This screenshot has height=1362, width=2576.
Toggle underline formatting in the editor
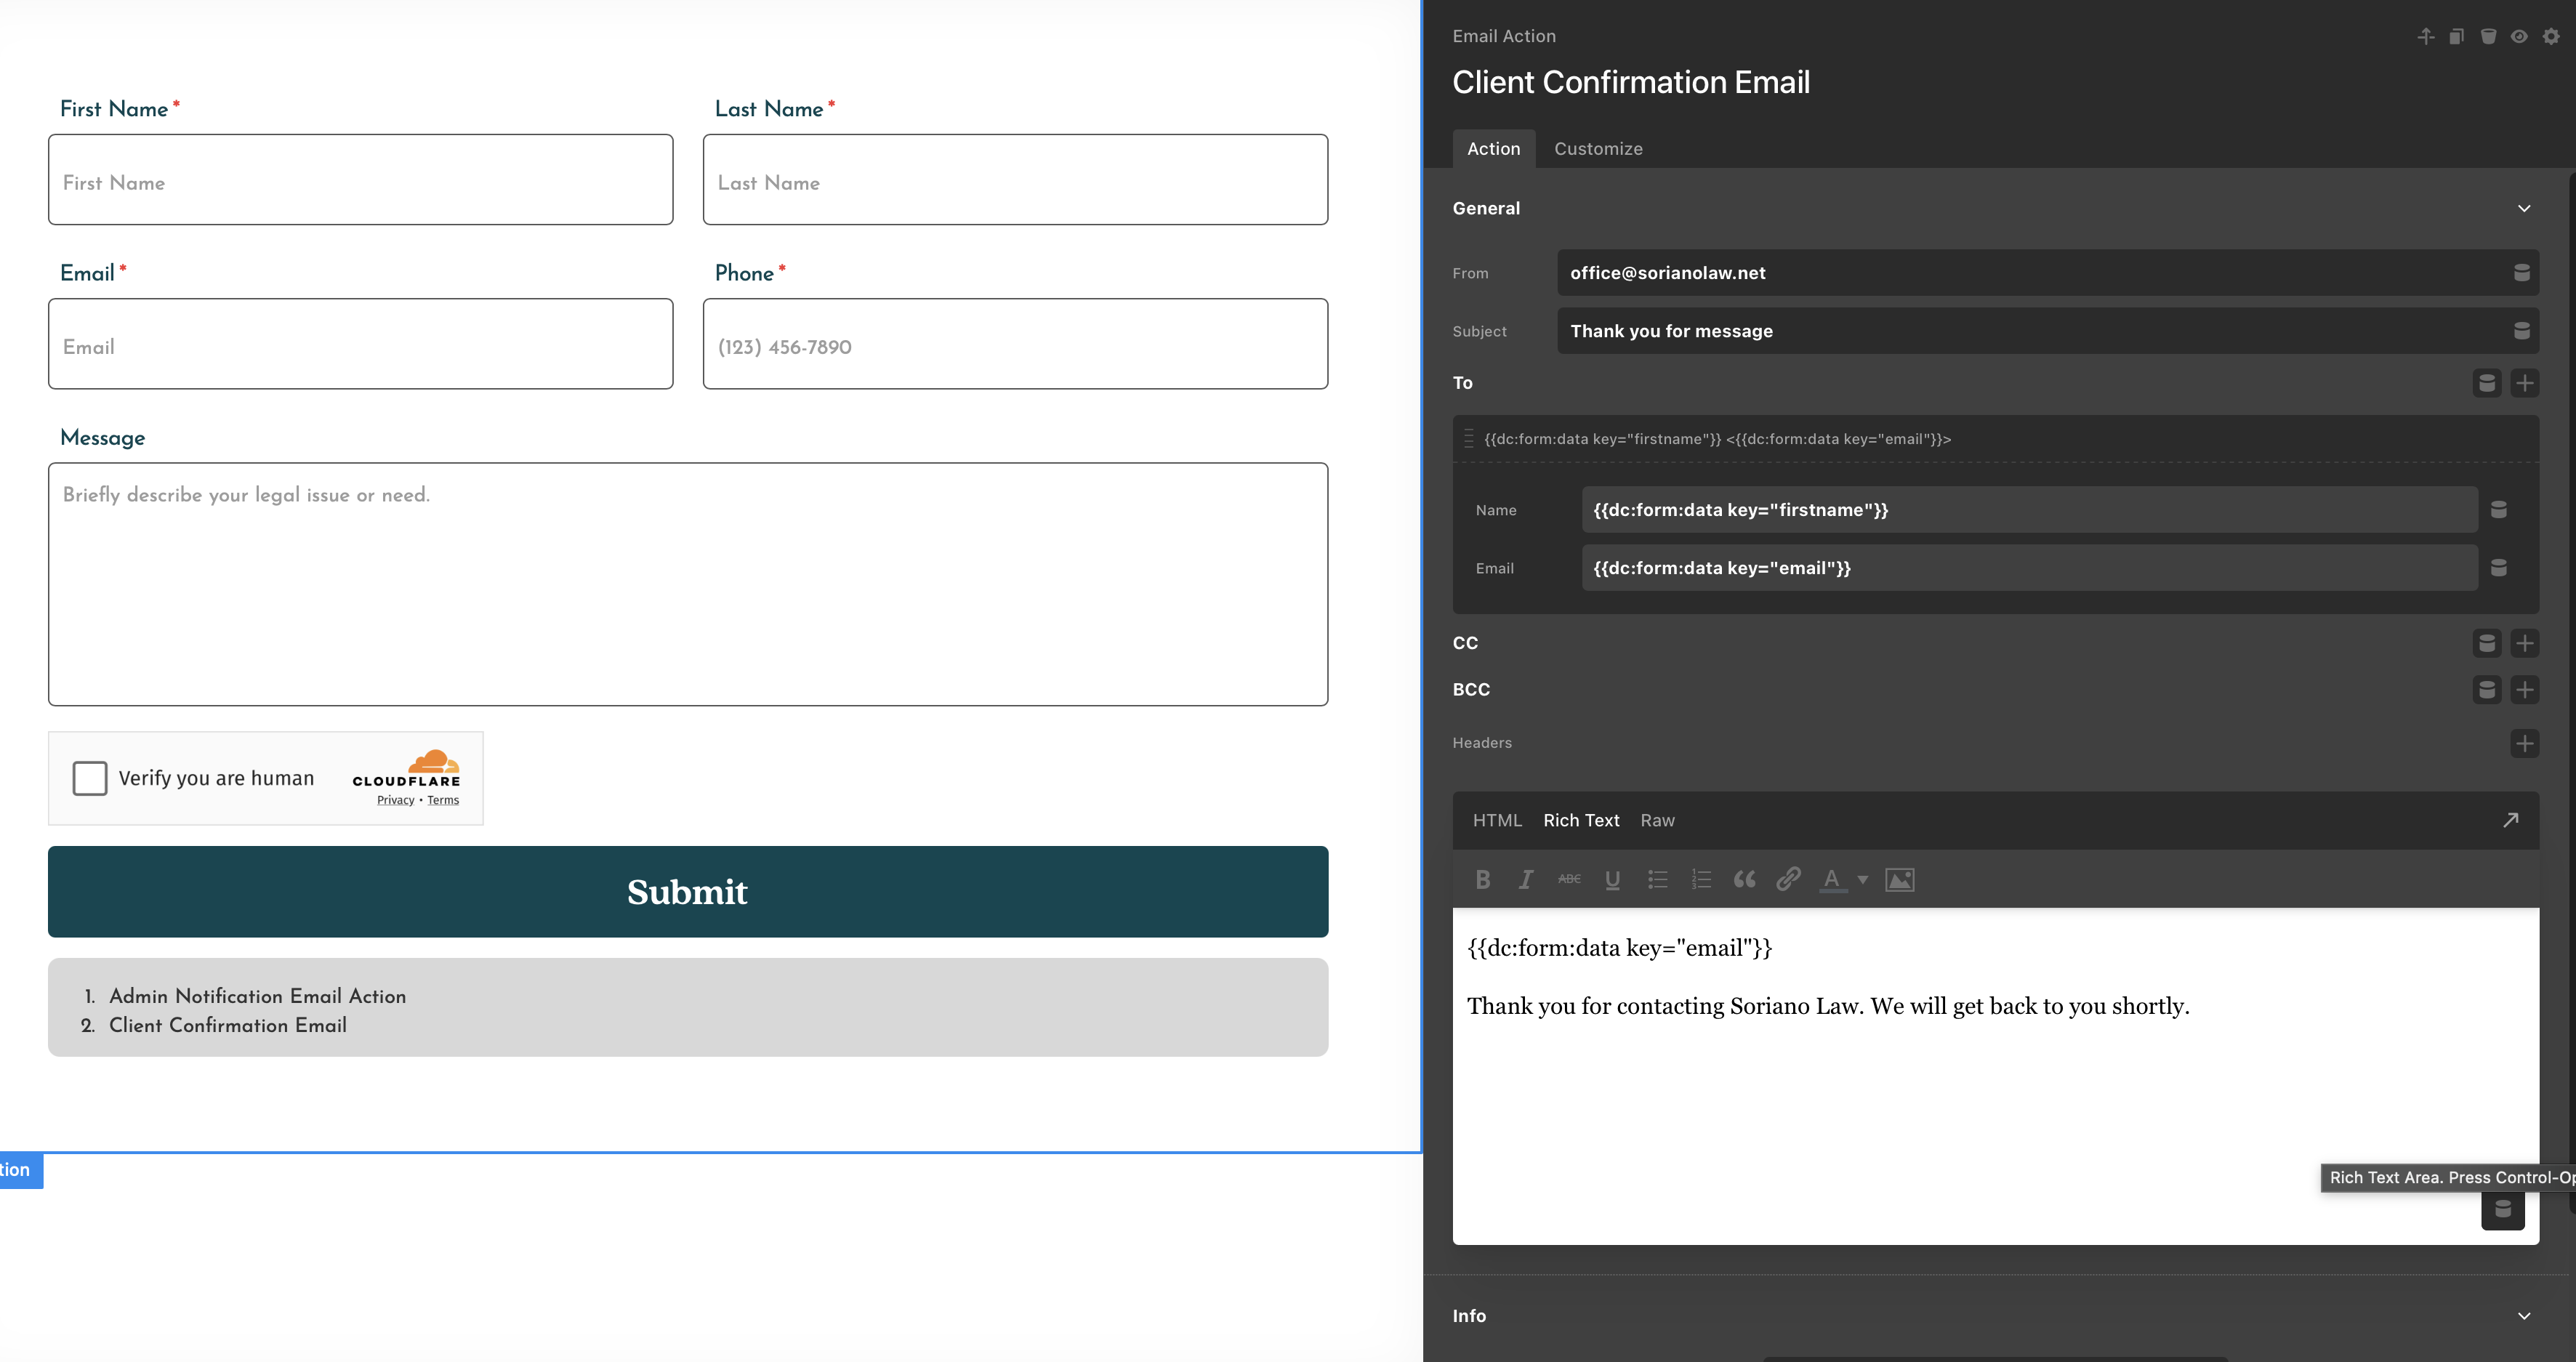pyautogui.click(x=1612, y=879)
